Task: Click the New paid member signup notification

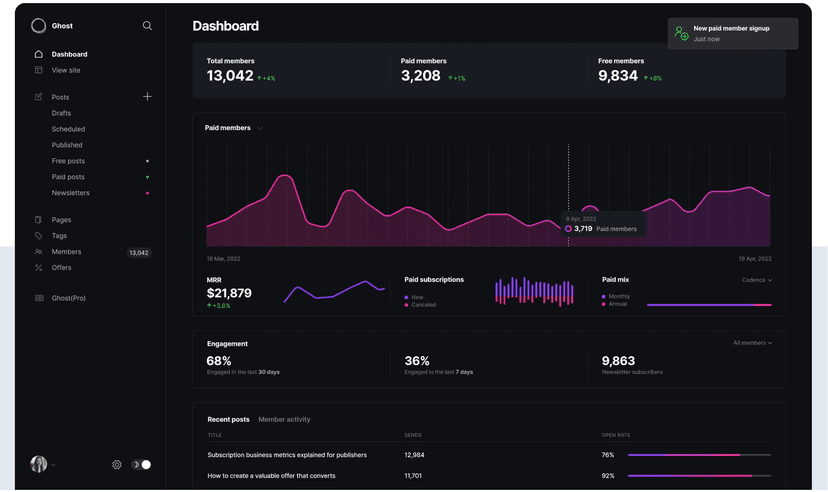Action: pyautogui.click(x=733, y=33)
